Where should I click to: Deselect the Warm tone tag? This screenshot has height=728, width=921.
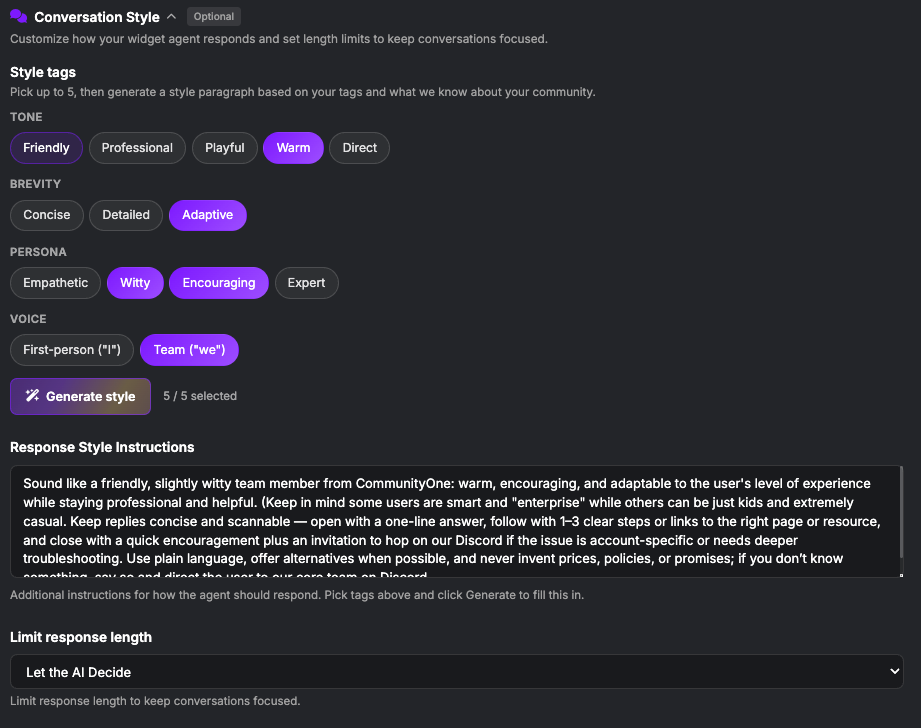293,148
